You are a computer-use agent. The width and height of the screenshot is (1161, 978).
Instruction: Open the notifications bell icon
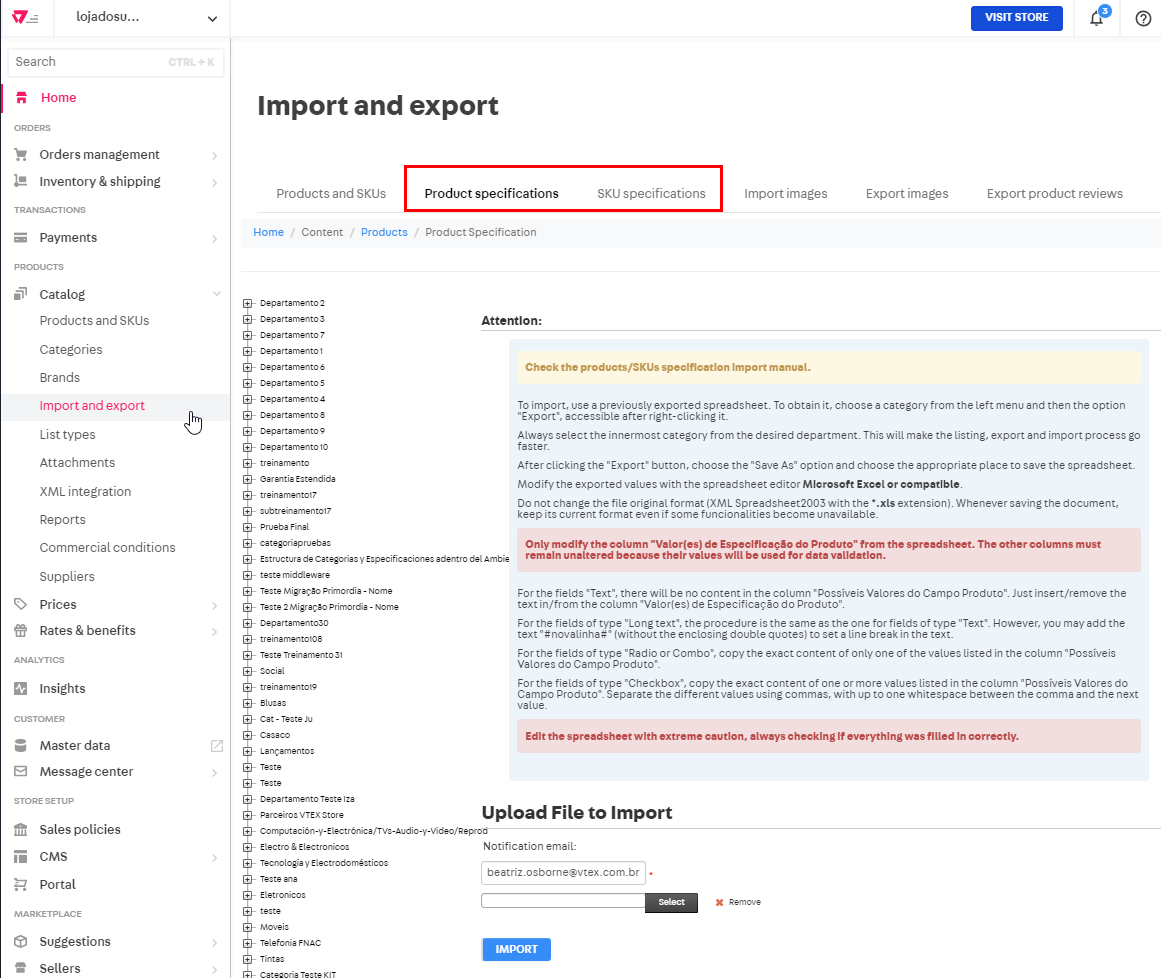[1094, 18]
